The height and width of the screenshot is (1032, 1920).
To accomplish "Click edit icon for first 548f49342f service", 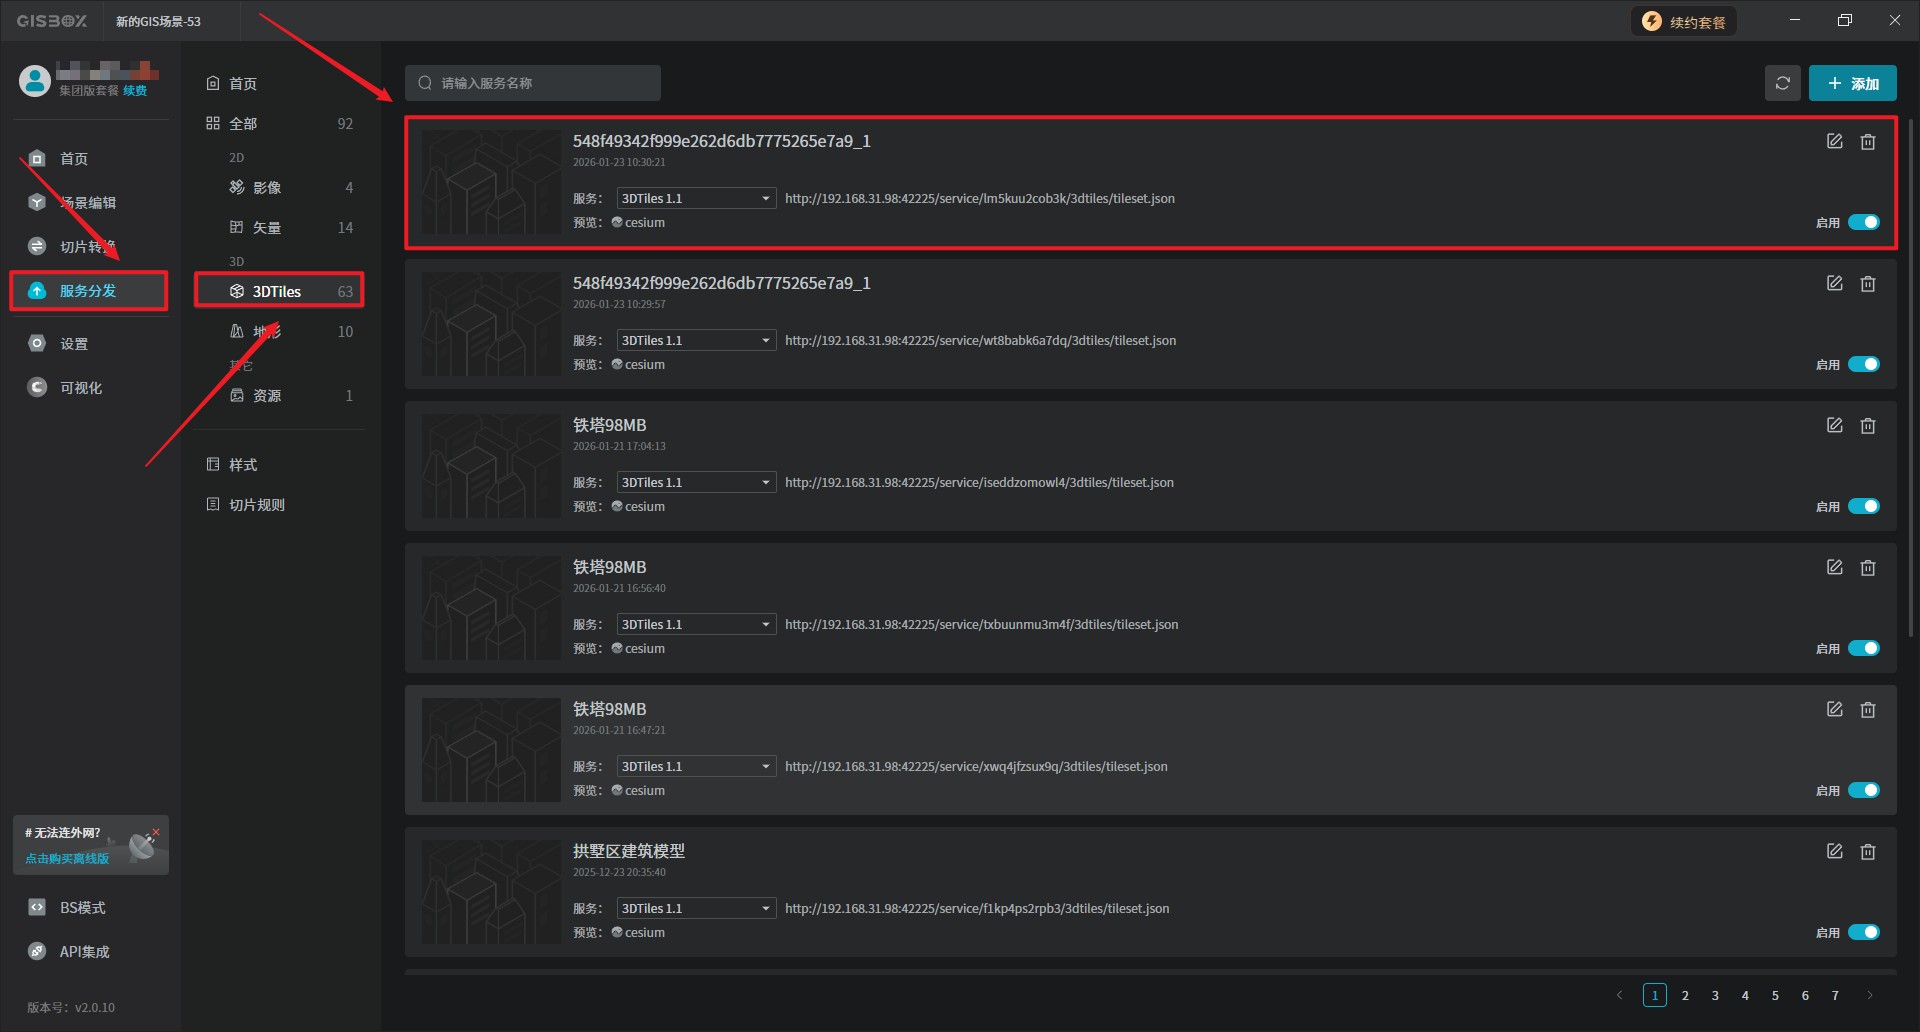I will click(x=1834, y=142).
